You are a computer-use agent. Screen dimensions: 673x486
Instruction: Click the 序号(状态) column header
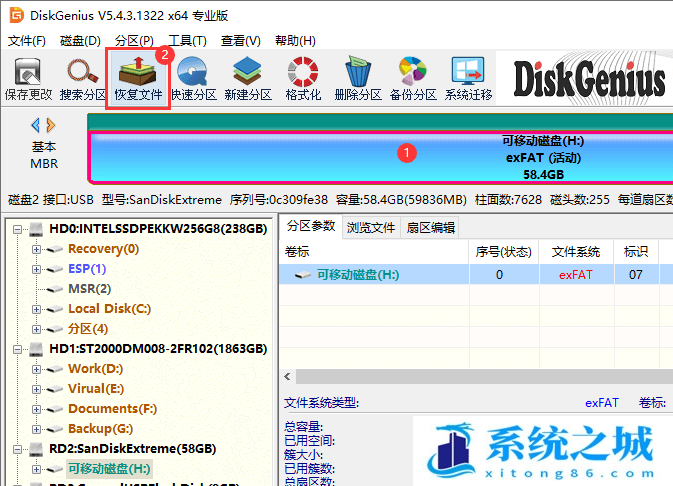pos(504,252)
